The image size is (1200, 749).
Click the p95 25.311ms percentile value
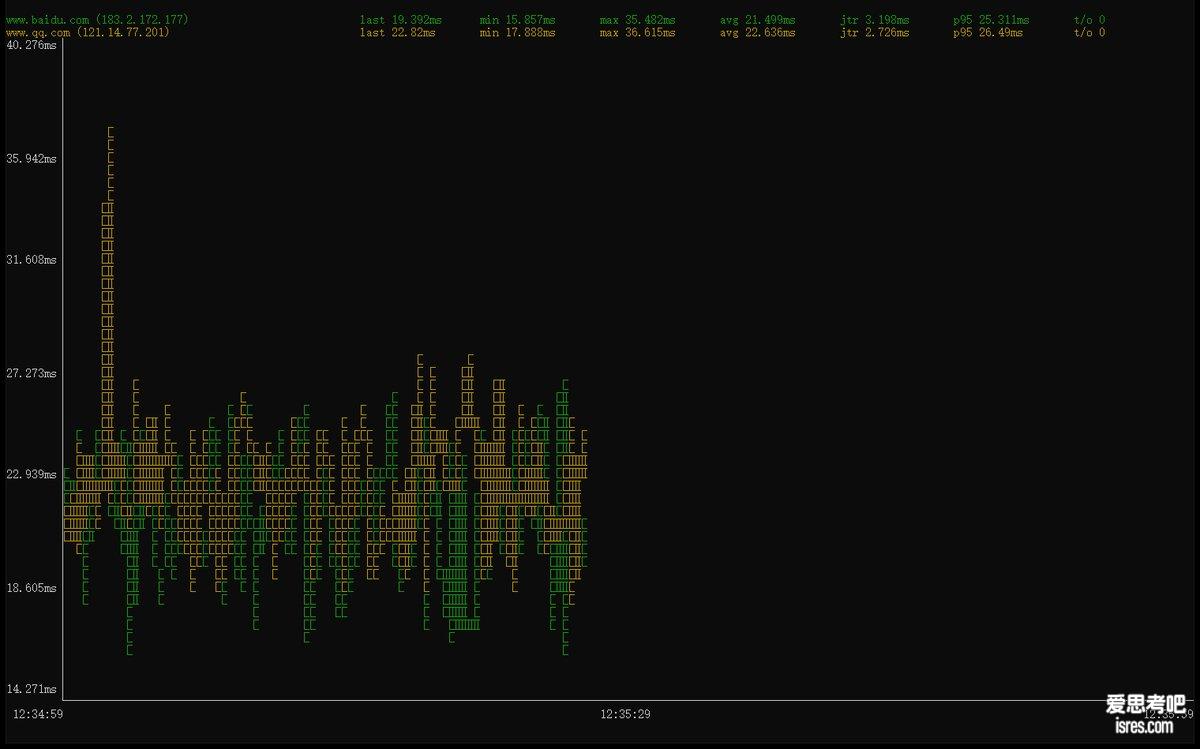991,20
